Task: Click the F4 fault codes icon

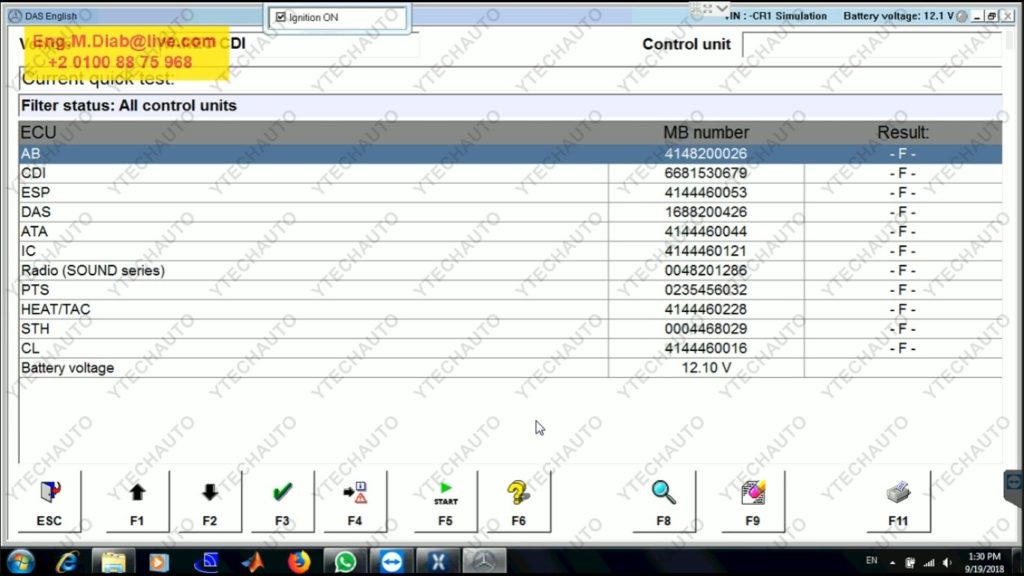Action: [x=355, y=501]
